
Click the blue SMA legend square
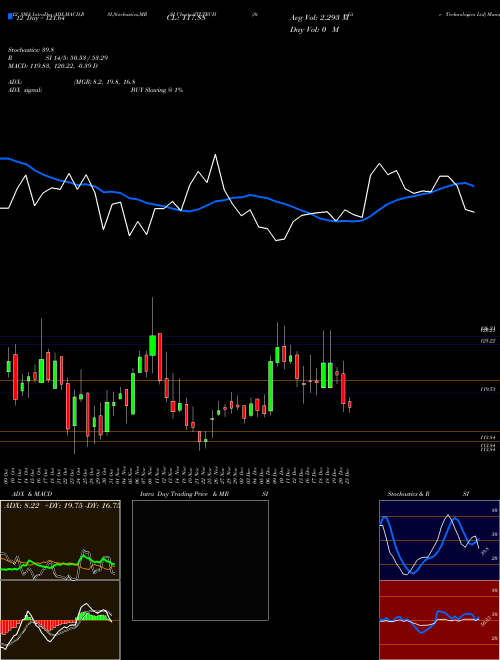pos(11,16)
